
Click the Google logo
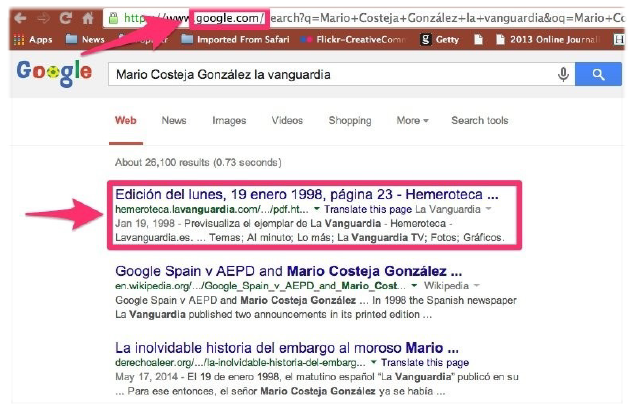[x=54, y=73]
